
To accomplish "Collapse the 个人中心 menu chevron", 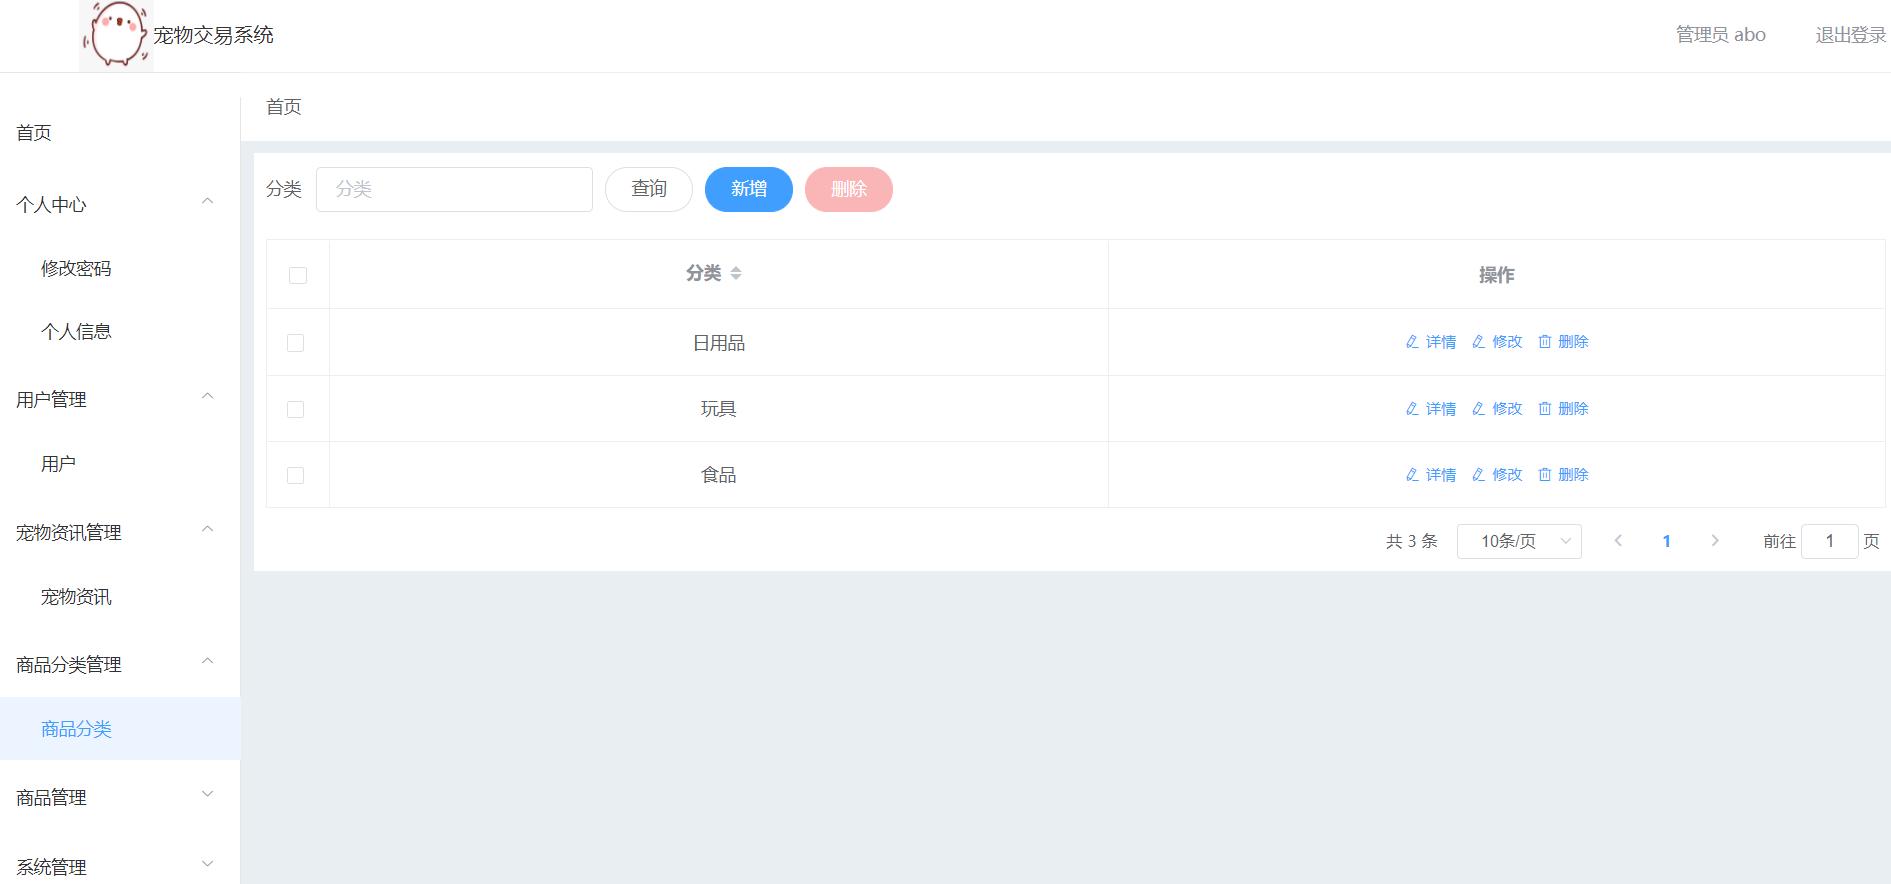I will coord(208,202).
